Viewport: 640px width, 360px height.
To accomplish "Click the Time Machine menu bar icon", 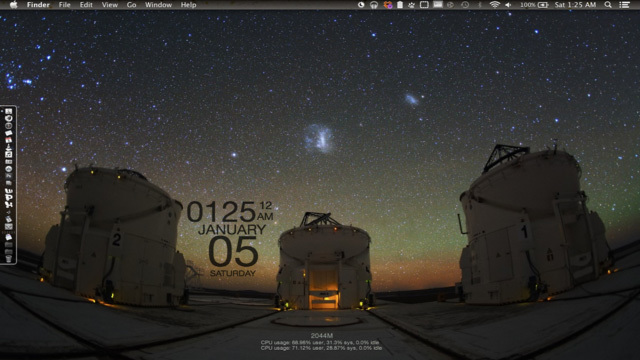I will (465, 5).
